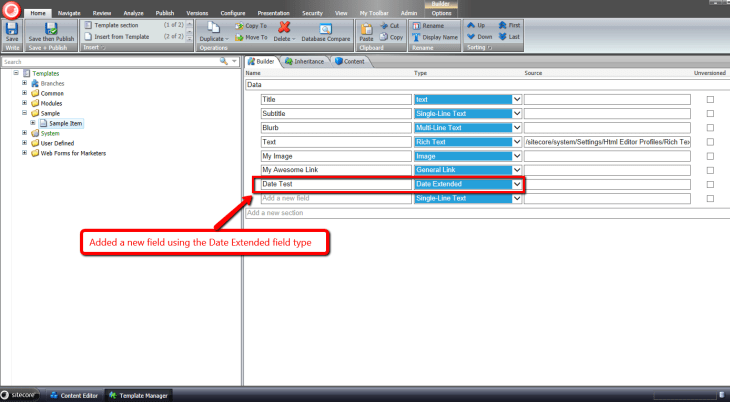
Task: Open type dropdown for Date Test field
Action: tap(517, 184)
